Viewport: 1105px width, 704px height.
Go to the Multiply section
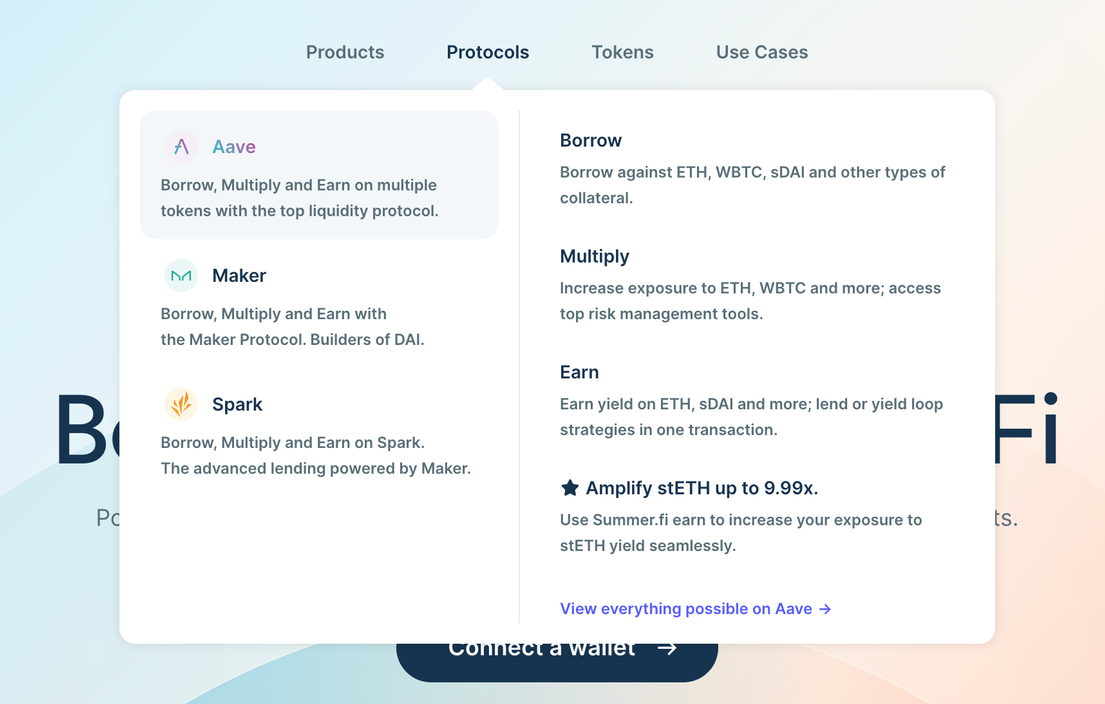(x=594, y=257)
